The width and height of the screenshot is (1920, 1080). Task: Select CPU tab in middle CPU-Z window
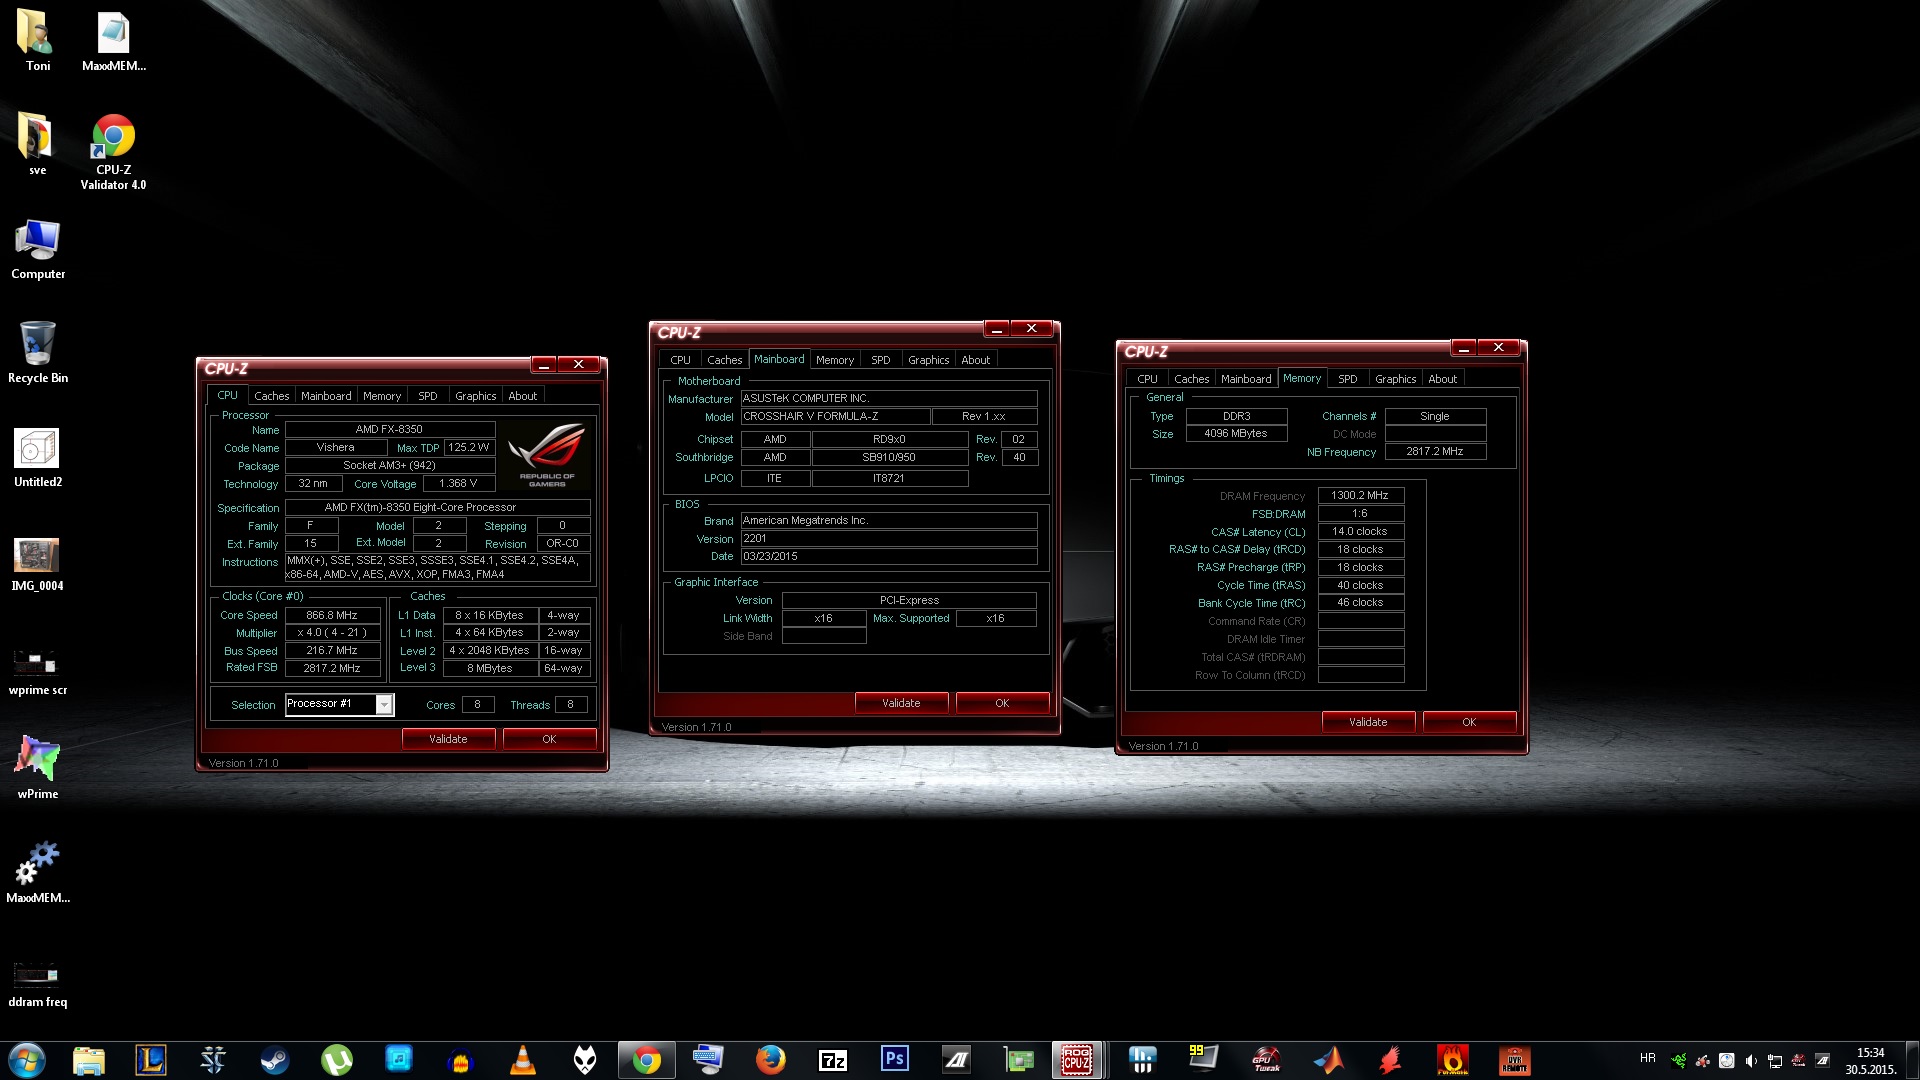pos(680,360)
